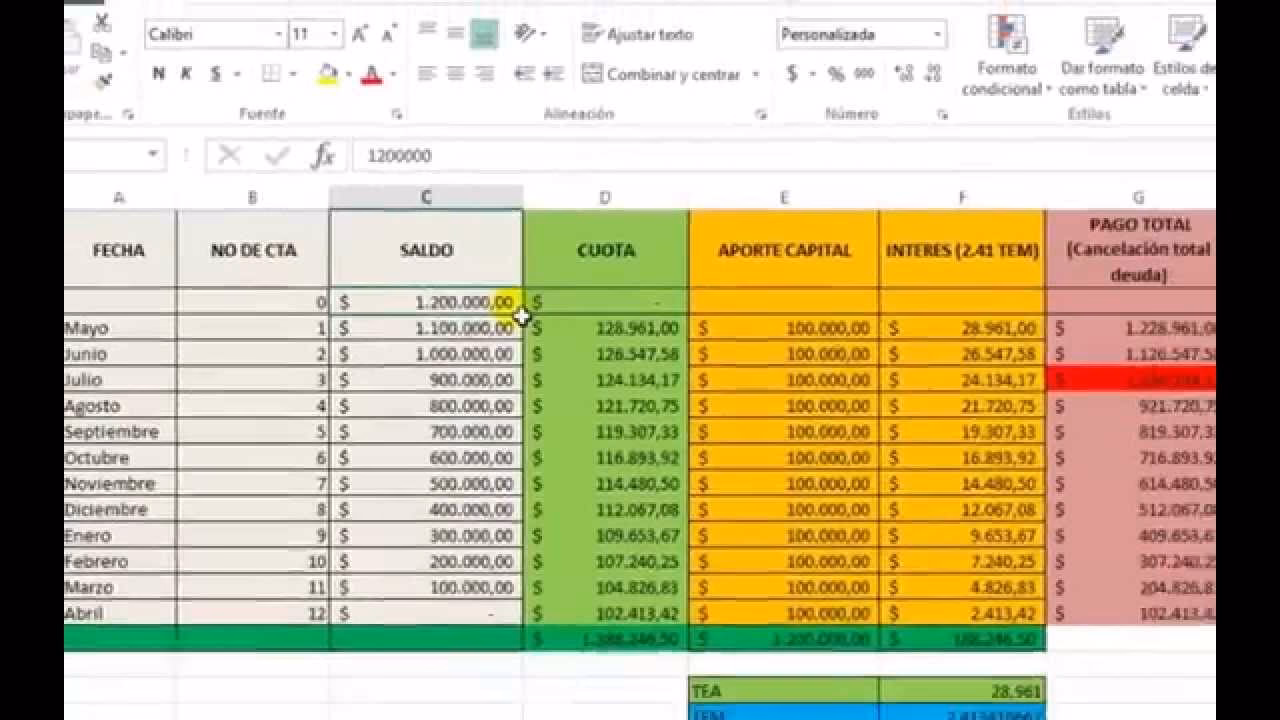Expand the border style dropdown arrow
Image resolution: width=1280 pixels, height=720 pixels.
(293, 73)
